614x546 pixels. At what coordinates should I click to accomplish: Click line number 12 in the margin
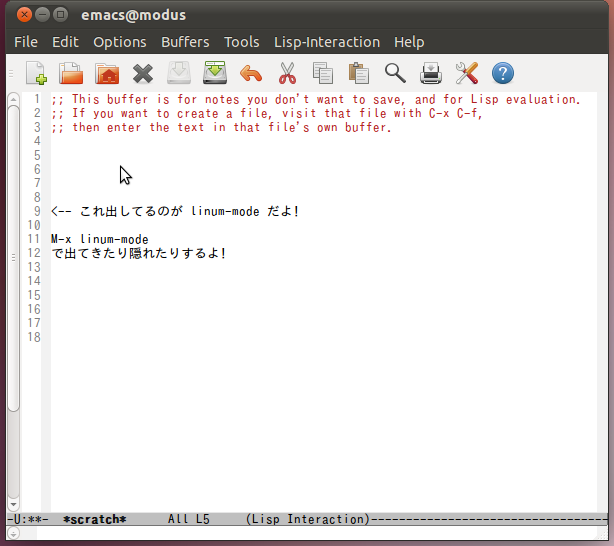[34, 253]
